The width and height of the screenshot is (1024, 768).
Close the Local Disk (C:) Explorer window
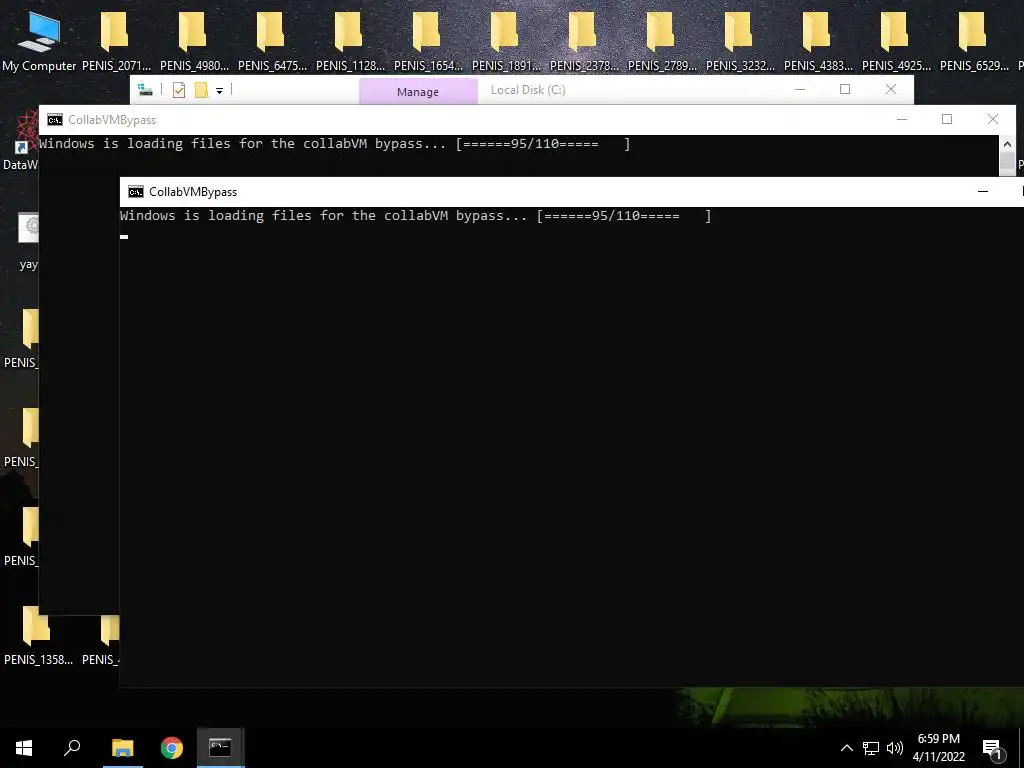coord(891,89)
